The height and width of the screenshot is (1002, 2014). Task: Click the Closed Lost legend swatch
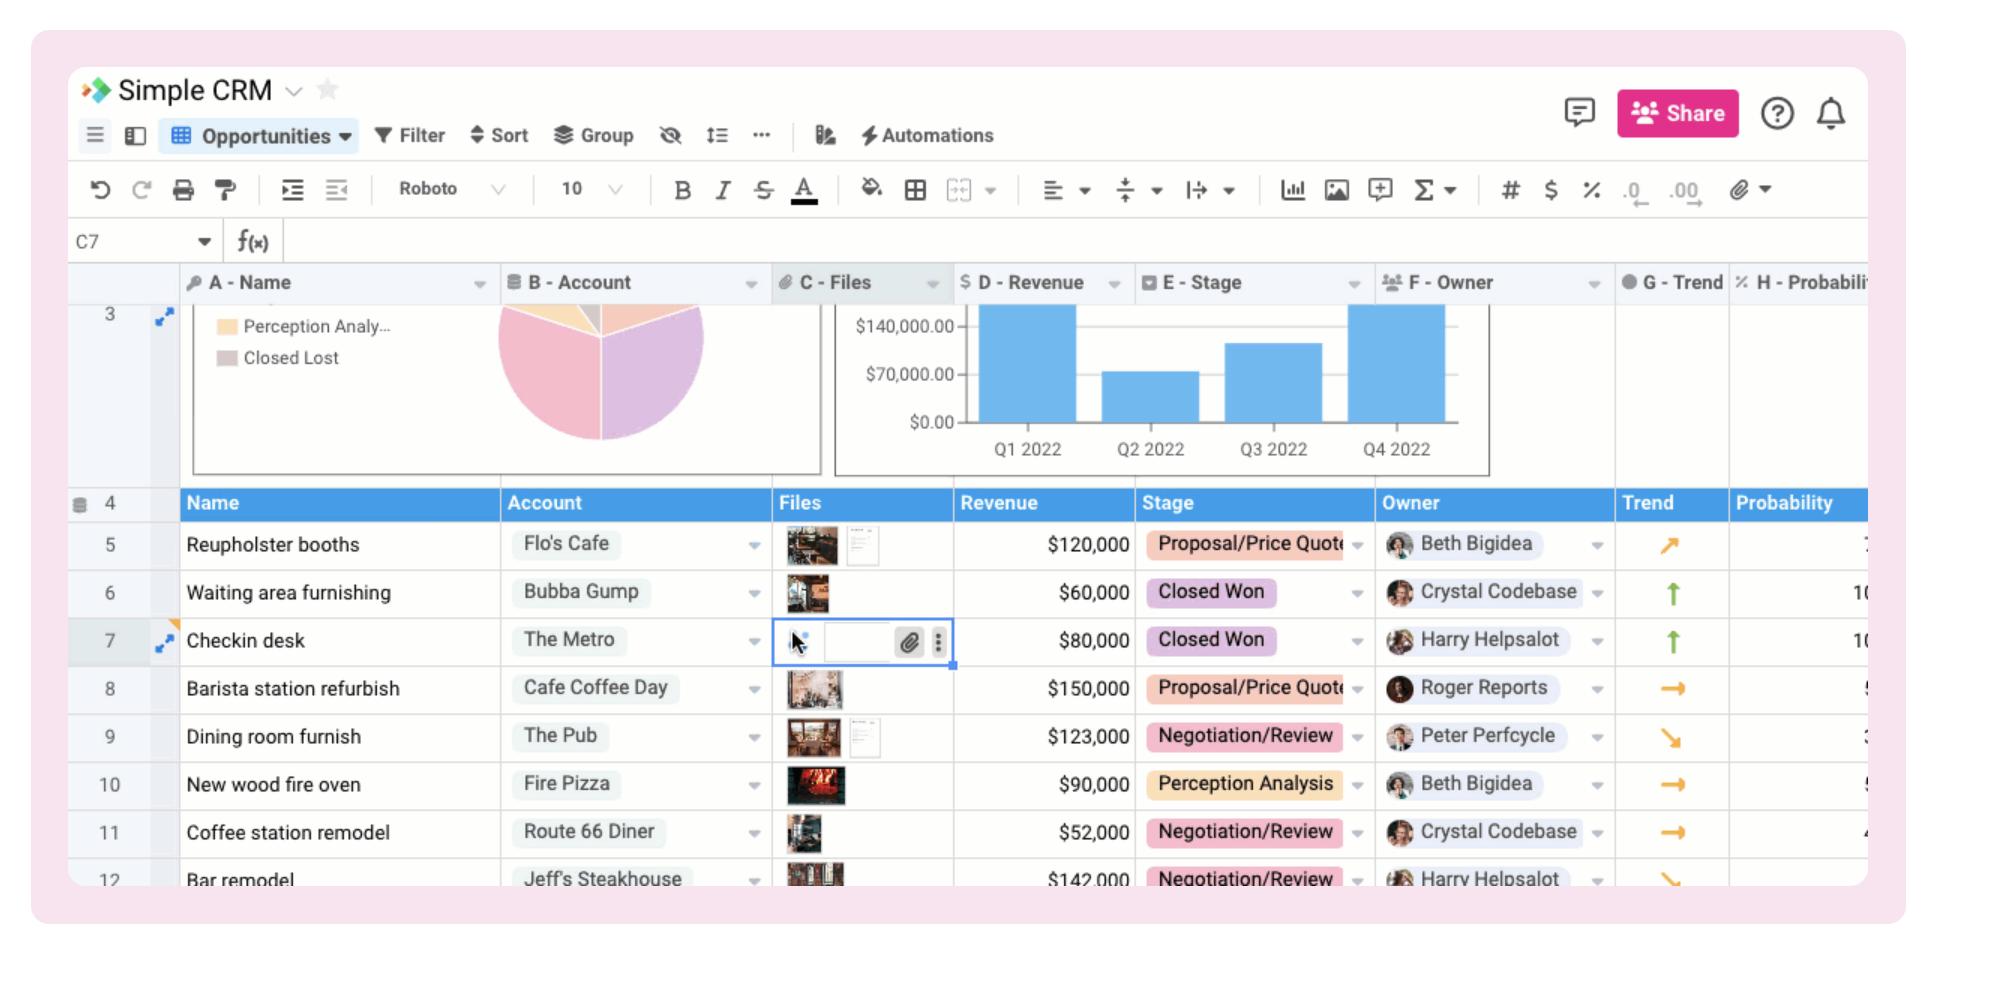click(x=227, y=358)
